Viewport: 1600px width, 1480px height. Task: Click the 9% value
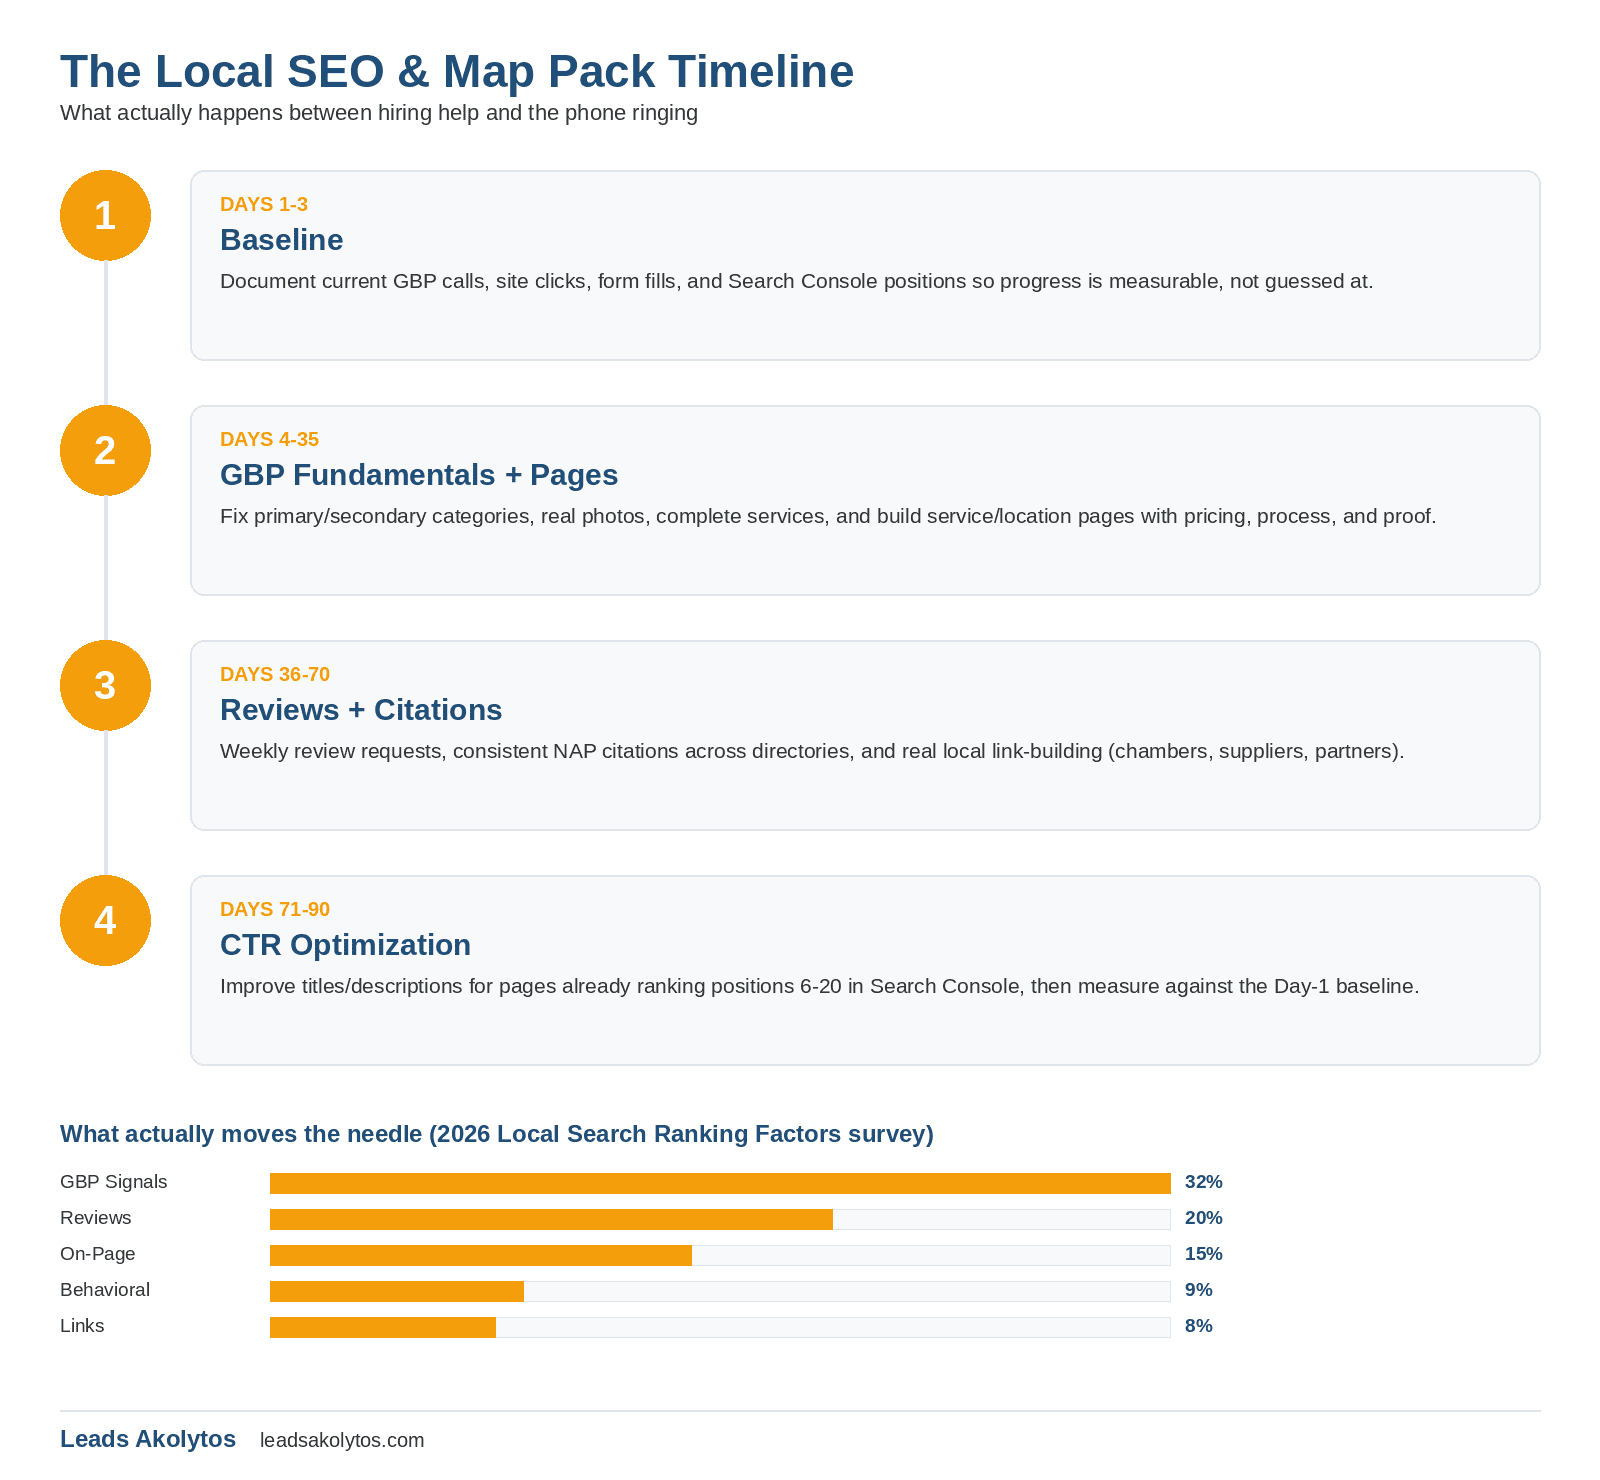(x=1199, y=1290)
